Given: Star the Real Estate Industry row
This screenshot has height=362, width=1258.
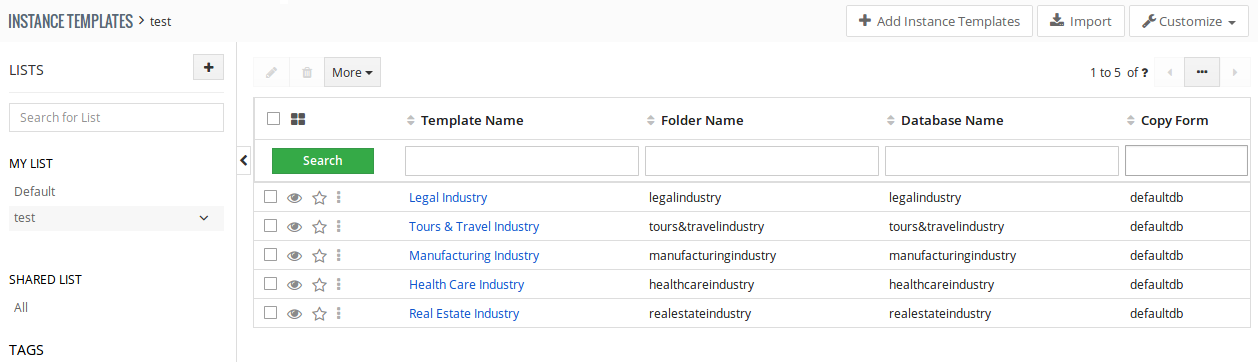Looking at the screenshot, I should pos(319,314).
